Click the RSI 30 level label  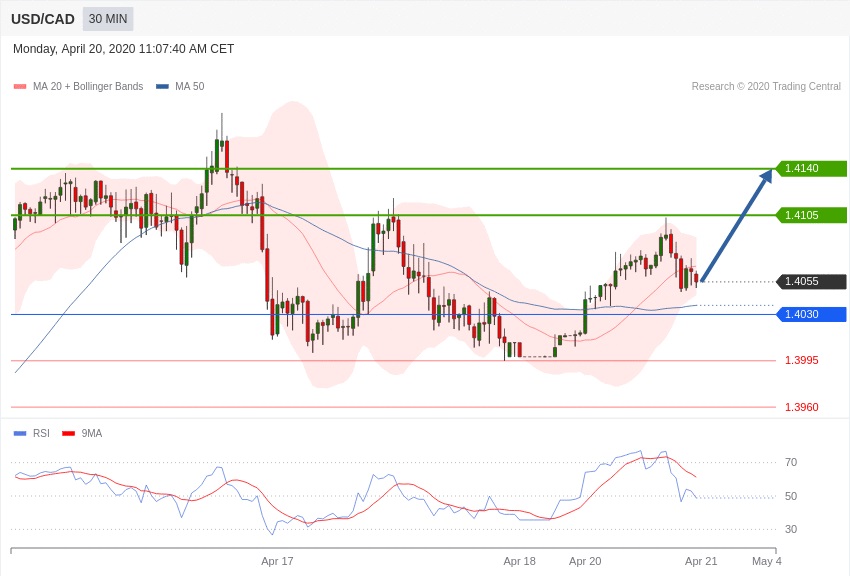[791, 529]
